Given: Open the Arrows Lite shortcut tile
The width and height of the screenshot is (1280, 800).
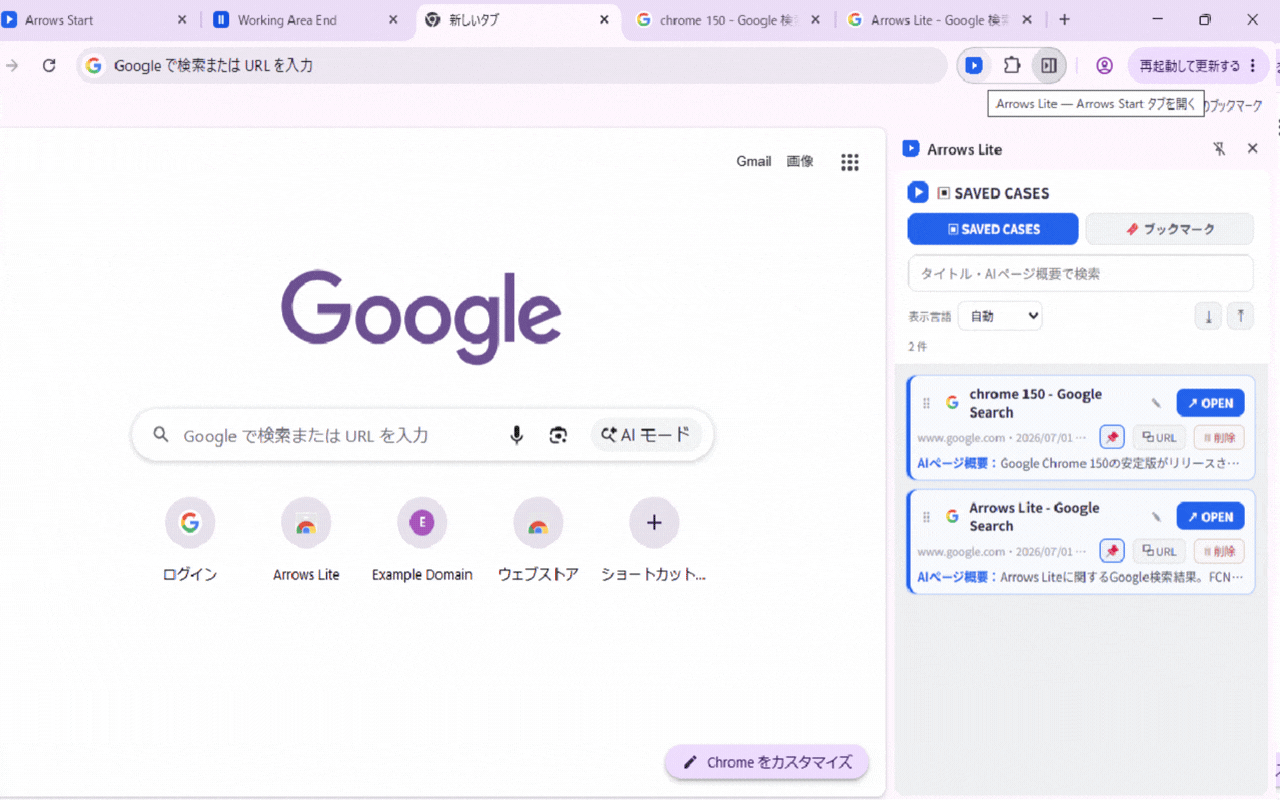Looking at the screenshot, I should coord(306,540).
